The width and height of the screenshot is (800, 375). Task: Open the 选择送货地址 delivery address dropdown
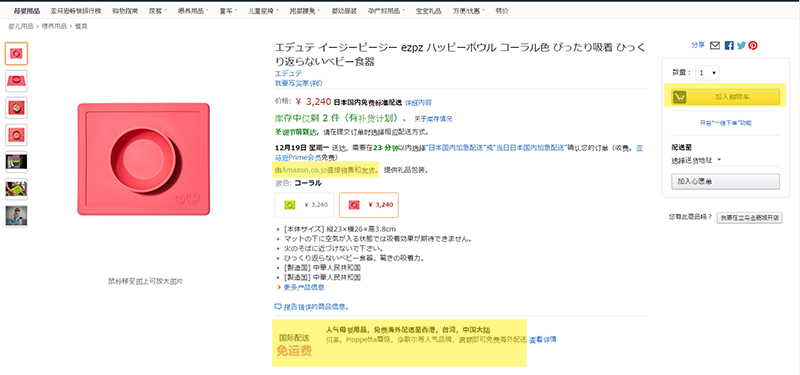coord(696,160)
